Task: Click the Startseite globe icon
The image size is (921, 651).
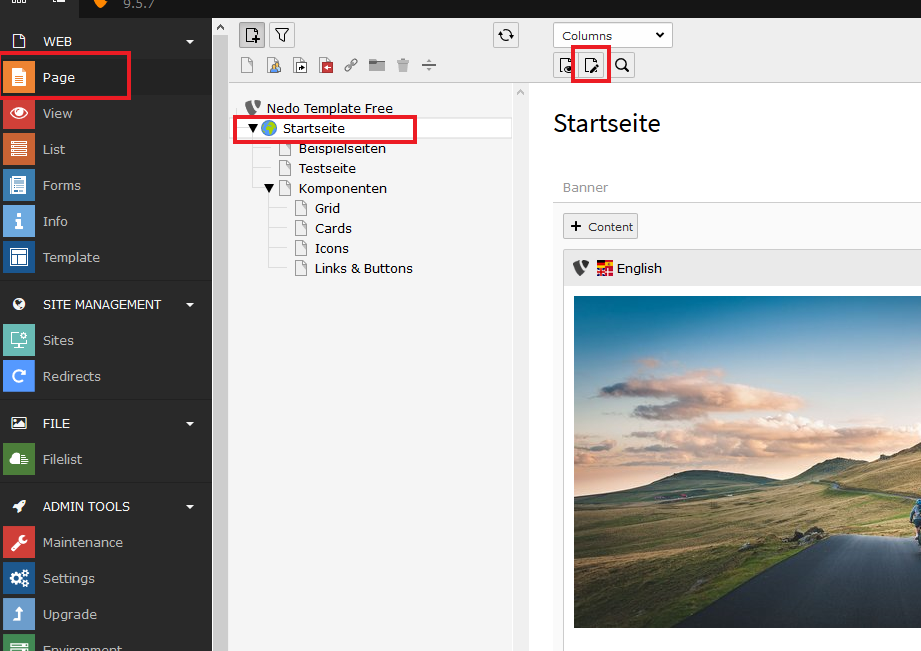Action: coord(269,128)
